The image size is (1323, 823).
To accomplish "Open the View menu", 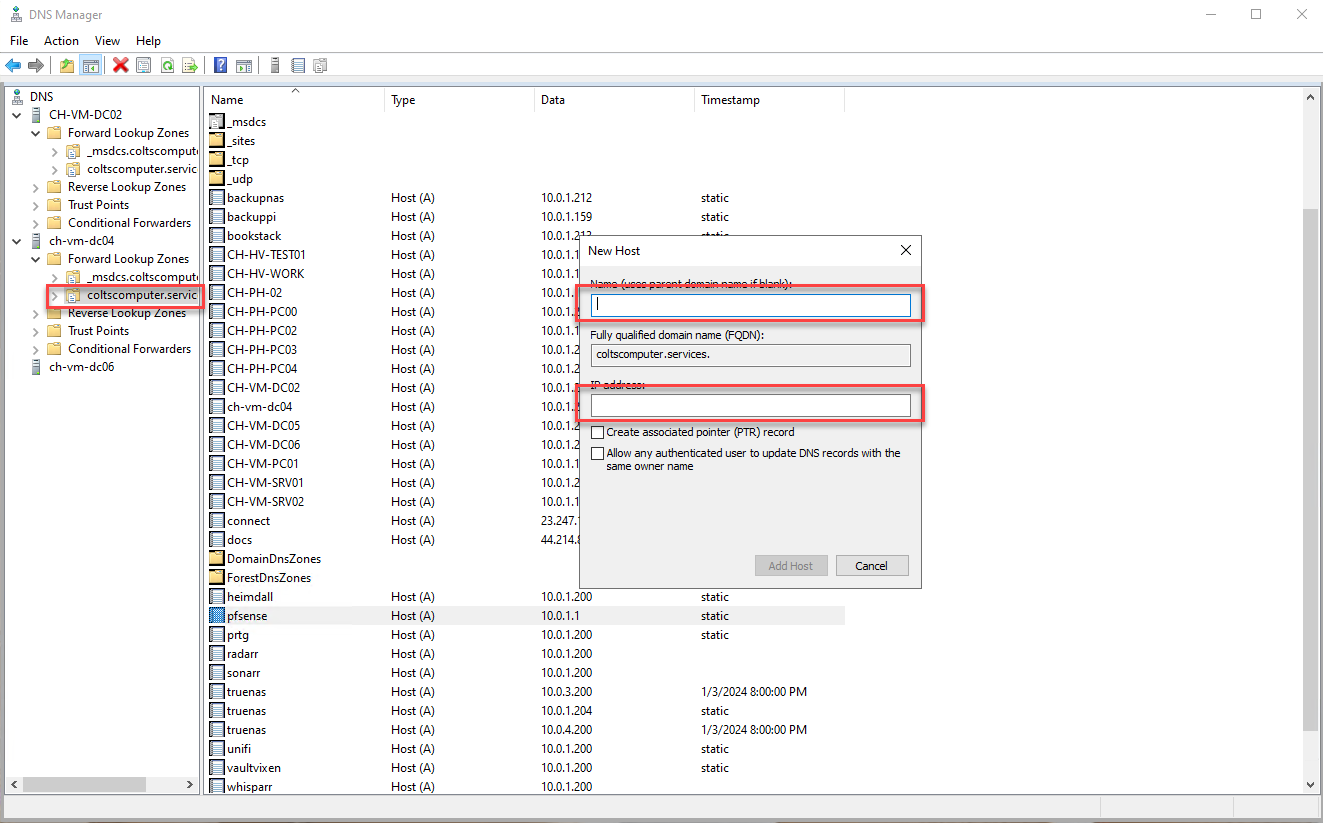I will (107, 41).
